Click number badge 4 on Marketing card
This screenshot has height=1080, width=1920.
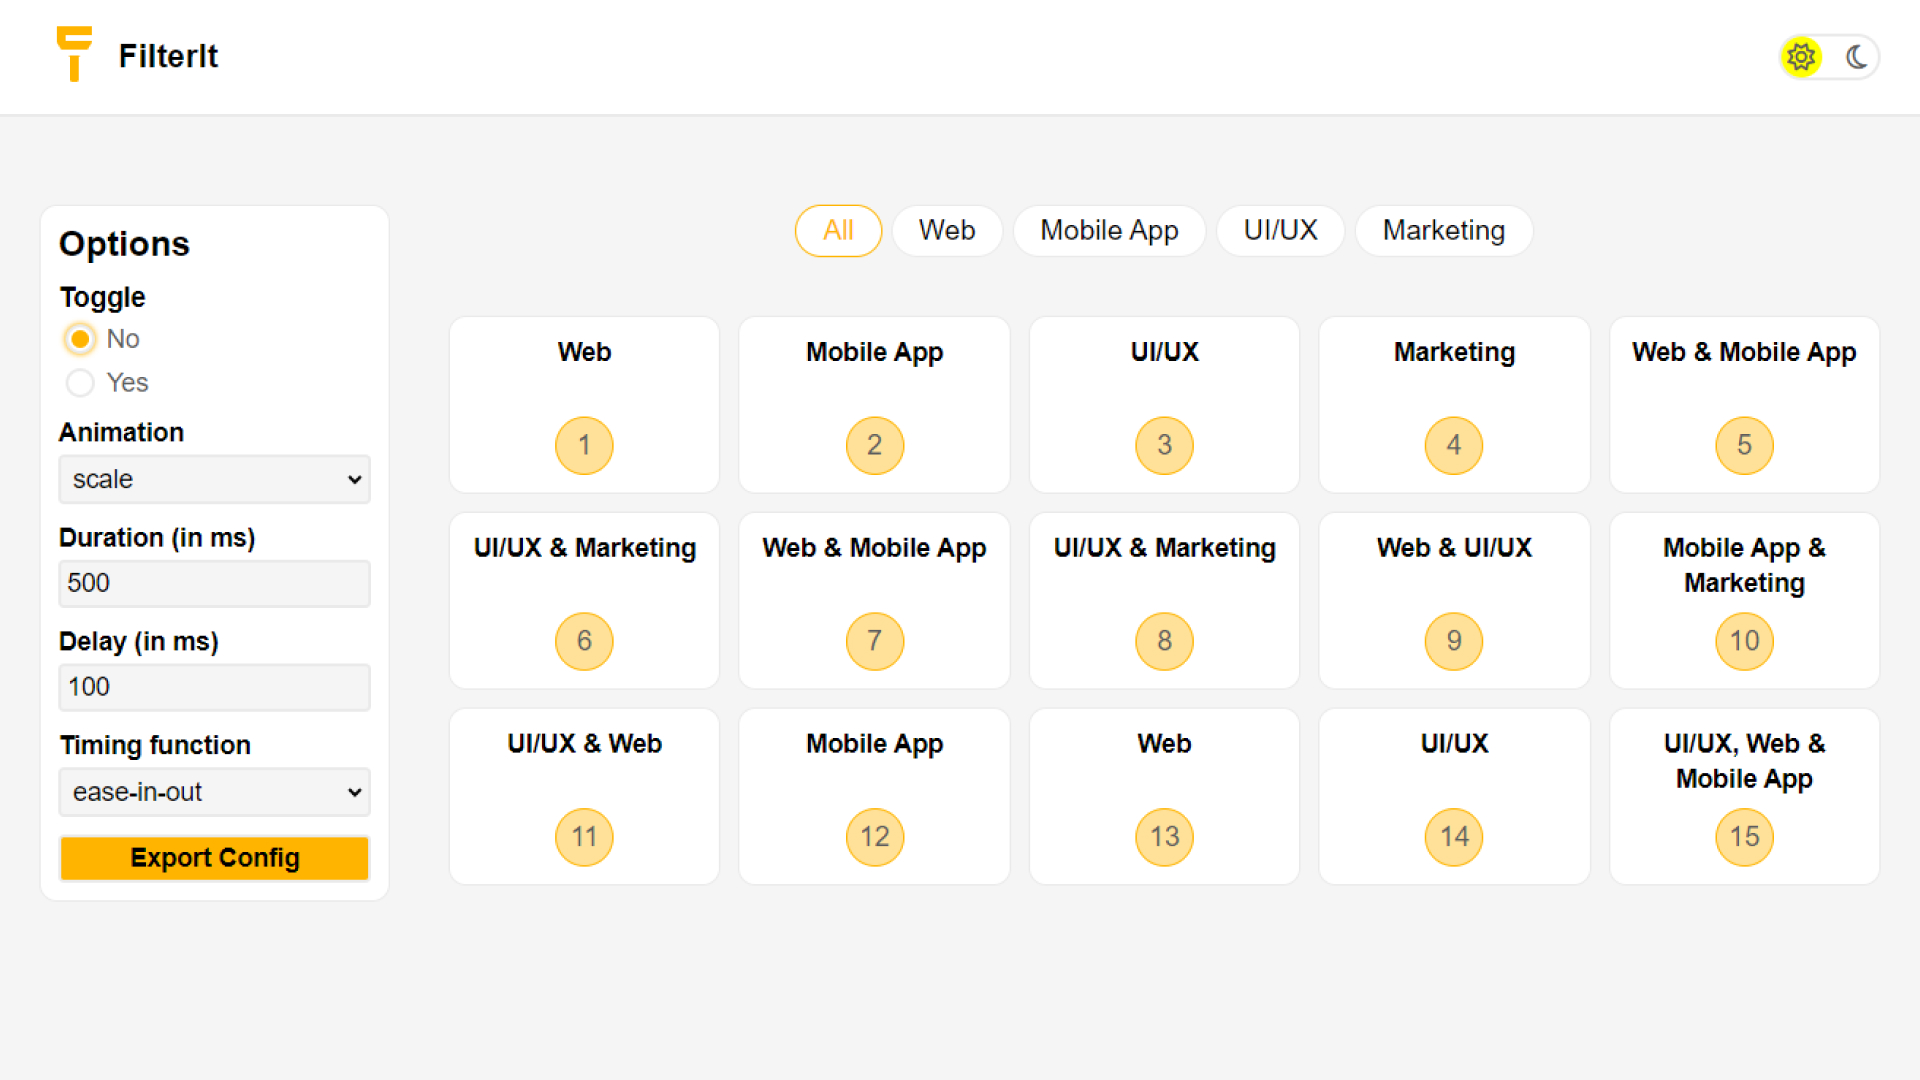(1454, 445)
